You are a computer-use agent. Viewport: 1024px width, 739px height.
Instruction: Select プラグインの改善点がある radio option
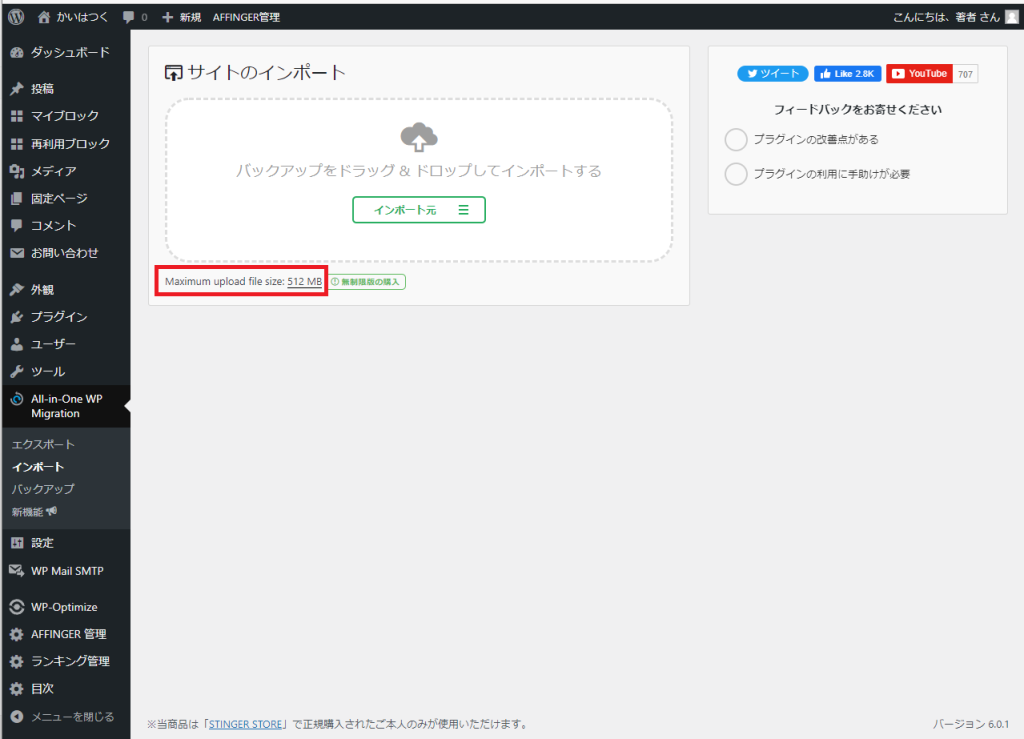coord(736,139)
